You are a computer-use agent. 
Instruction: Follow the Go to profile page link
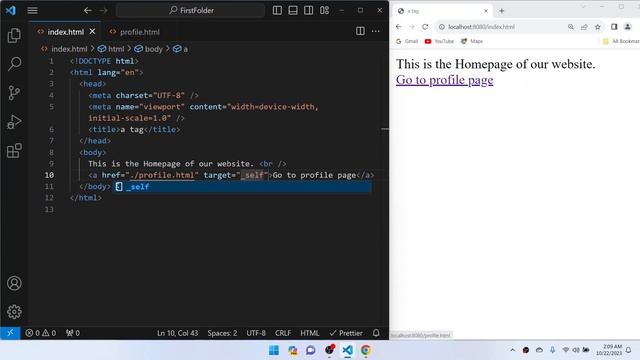click(x=444, y=80)
